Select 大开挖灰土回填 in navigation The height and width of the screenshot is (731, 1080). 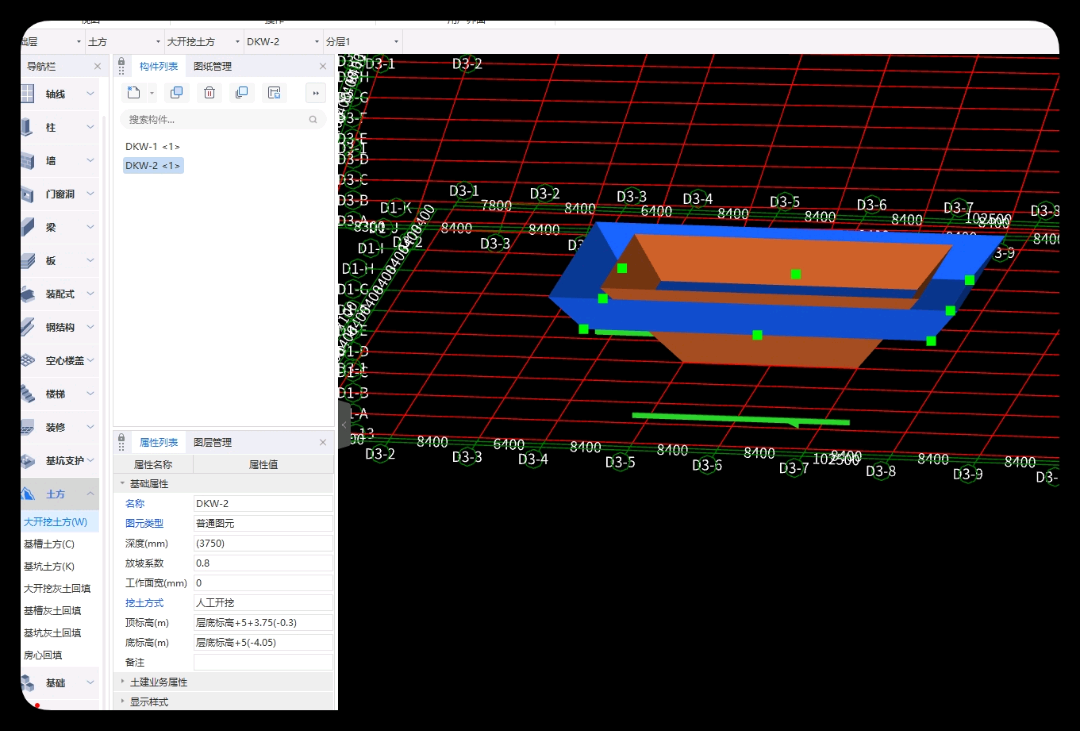[57, 588]
